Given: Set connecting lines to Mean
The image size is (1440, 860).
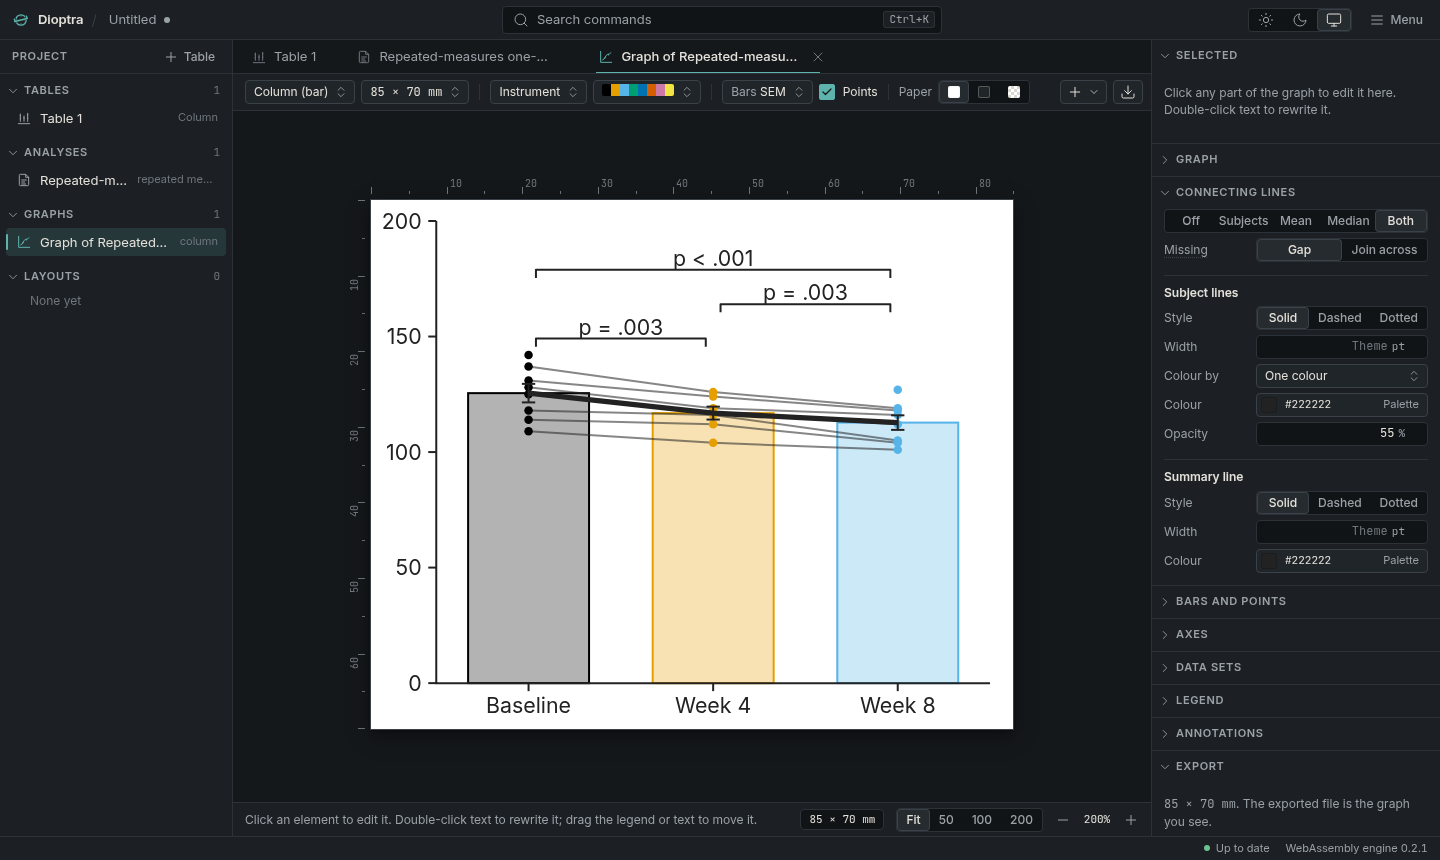Looking at the screenshot, I should [1296, 221].
